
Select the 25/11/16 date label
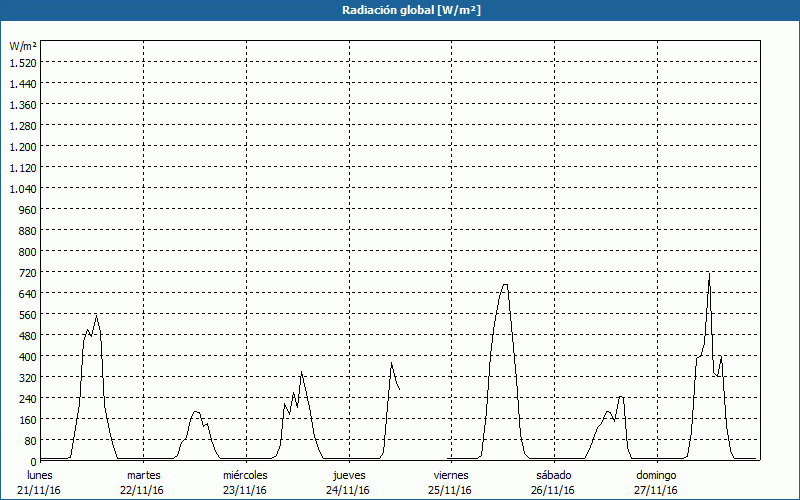450,490
